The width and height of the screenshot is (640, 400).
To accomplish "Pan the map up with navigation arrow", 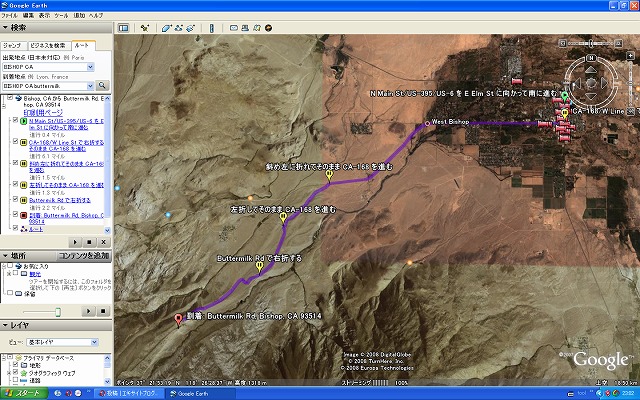I will [591, 70].
